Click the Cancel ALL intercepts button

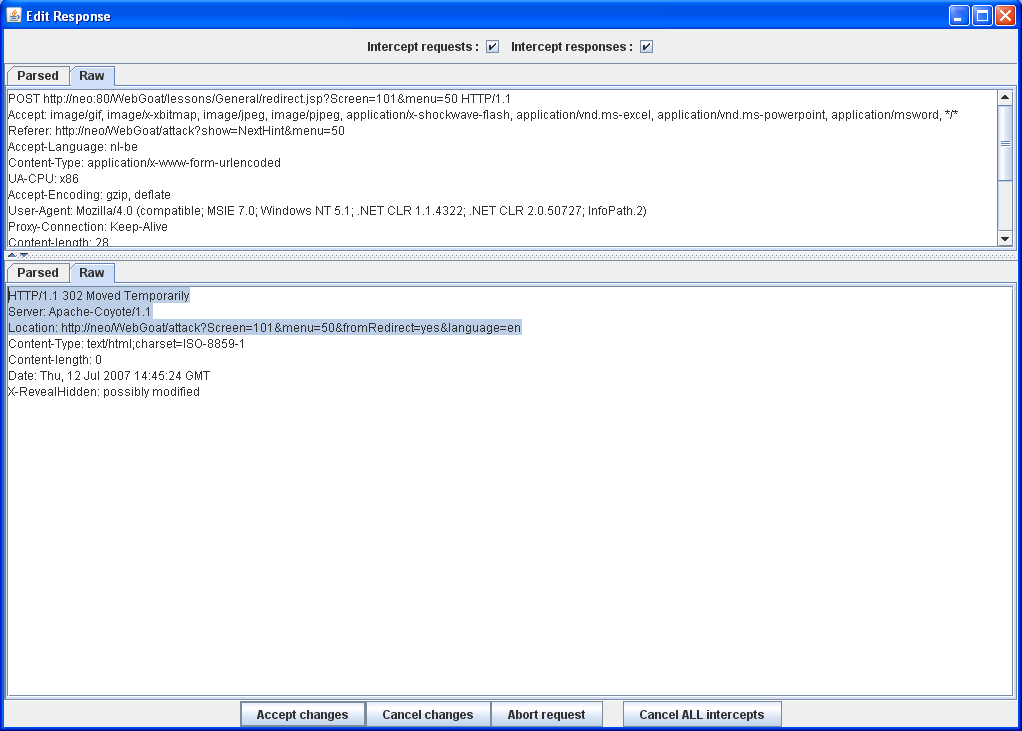[701, 715]
